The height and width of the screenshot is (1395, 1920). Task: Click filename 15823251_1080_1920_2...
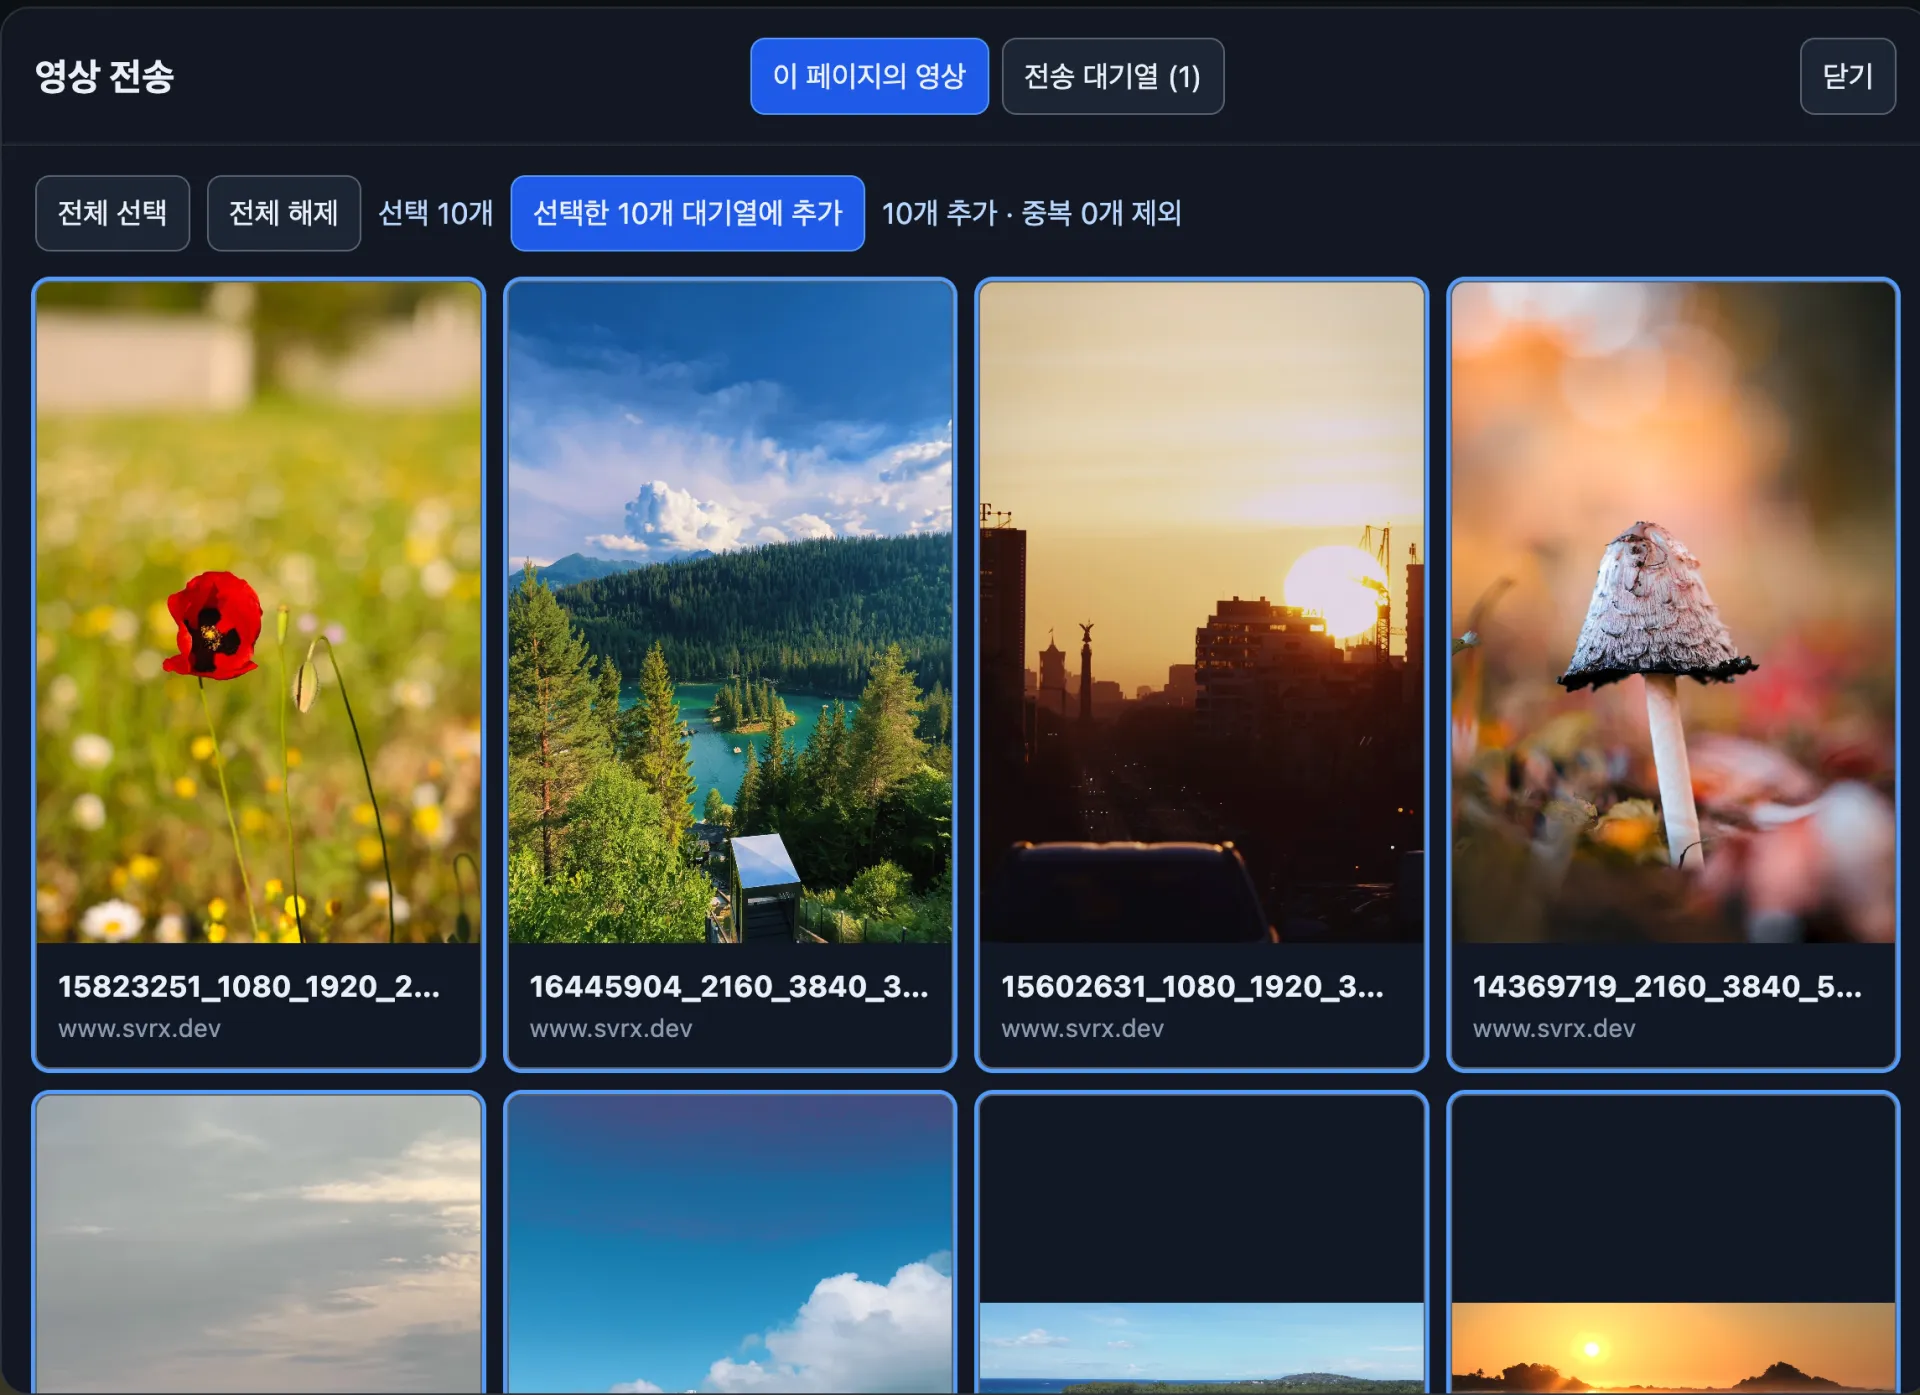click(x=249, y=986)
